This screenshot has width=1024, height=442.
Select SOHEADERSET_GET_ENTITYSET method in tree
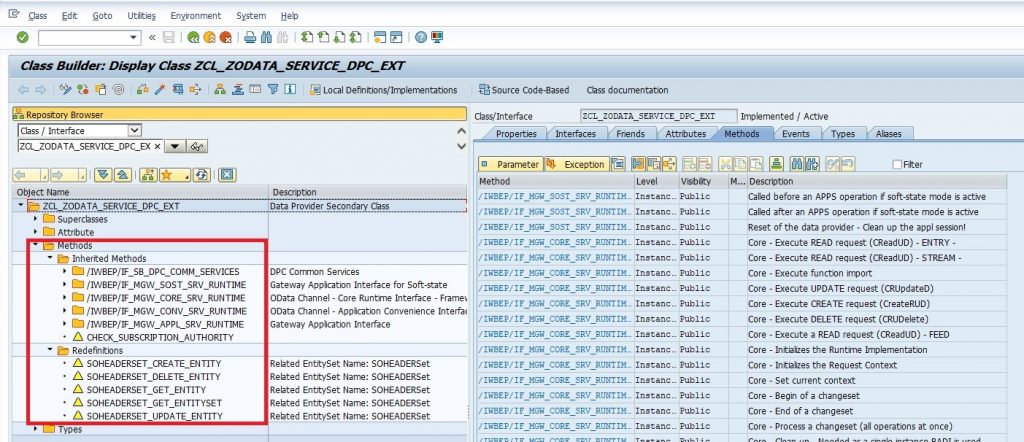(x=154, y=402)
